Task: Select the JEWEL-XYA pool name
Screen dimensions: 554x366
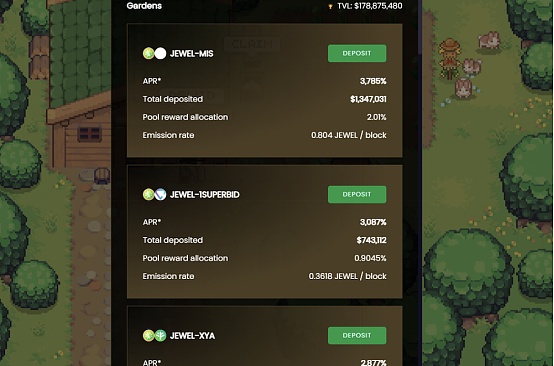Action: (192, 335)
